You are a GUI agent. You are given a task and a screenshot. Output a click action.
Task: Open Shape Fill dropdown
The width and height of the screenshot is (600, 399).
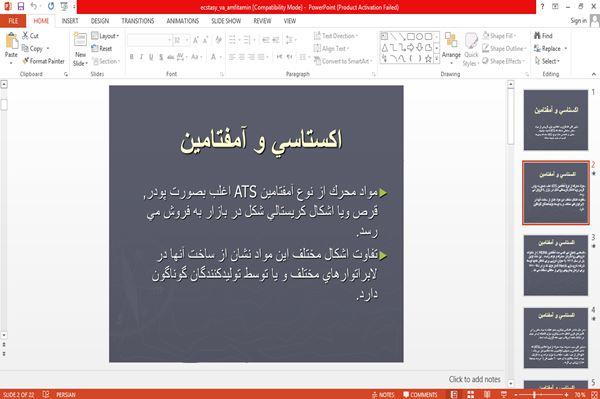click(499, 36)
